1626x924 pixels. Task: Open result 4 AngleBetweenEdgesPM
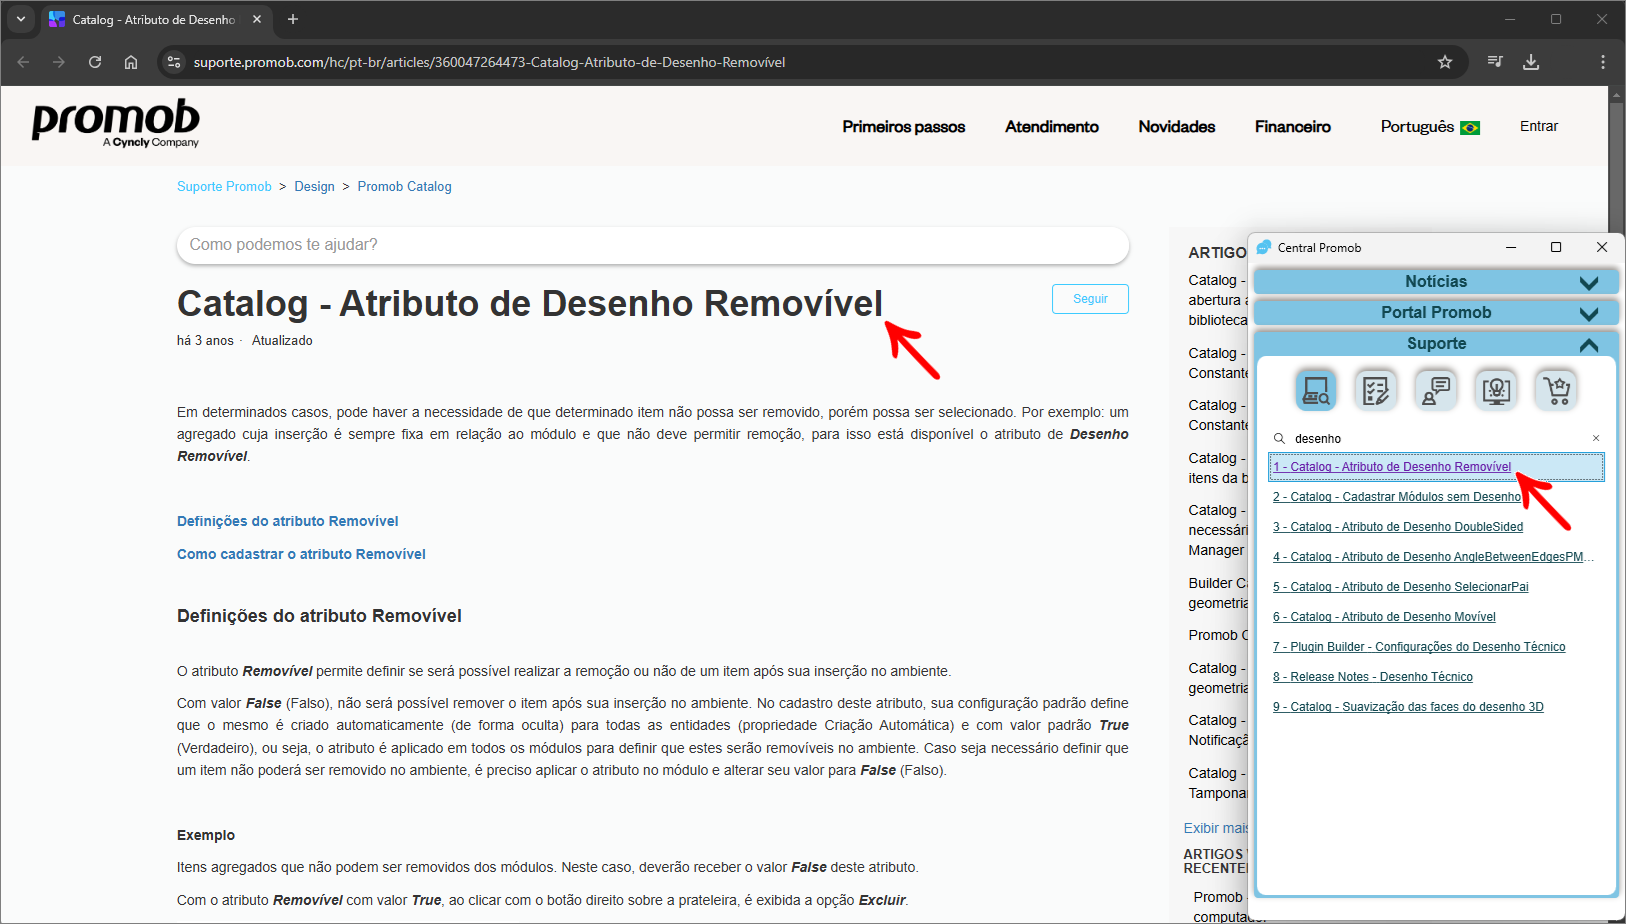click(x=1433, y=557)
